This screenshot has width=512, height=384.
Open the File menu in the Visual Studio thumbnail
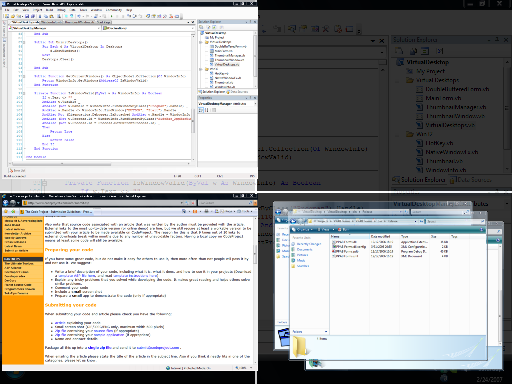pyautogui.click(x=7, y=10)
